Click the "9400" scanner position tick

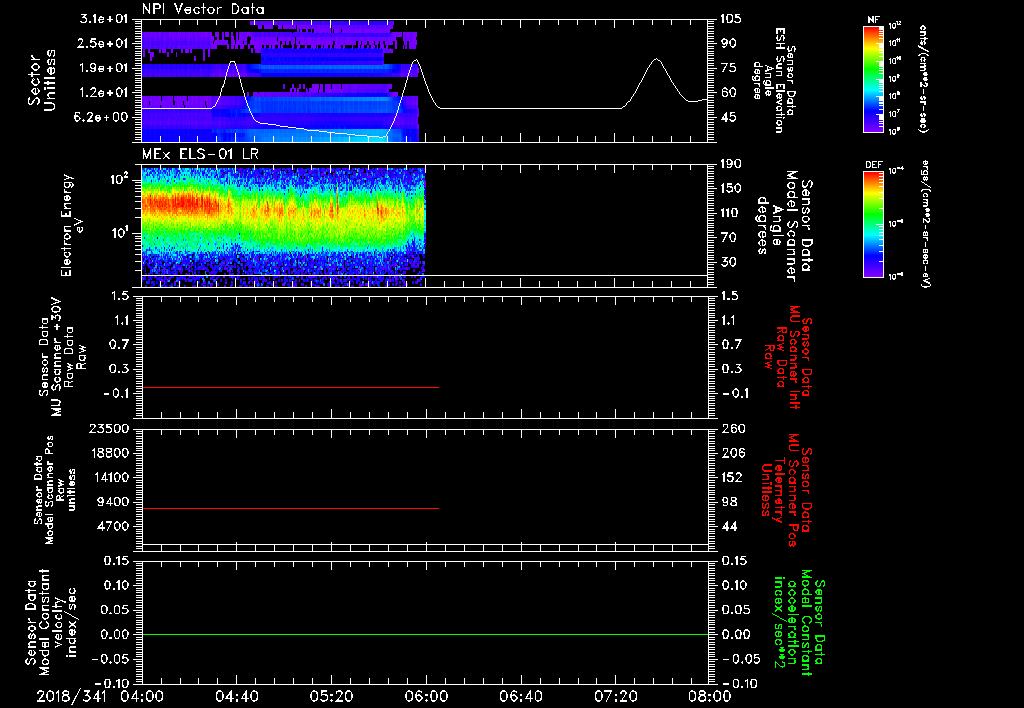tap(113, 502)
